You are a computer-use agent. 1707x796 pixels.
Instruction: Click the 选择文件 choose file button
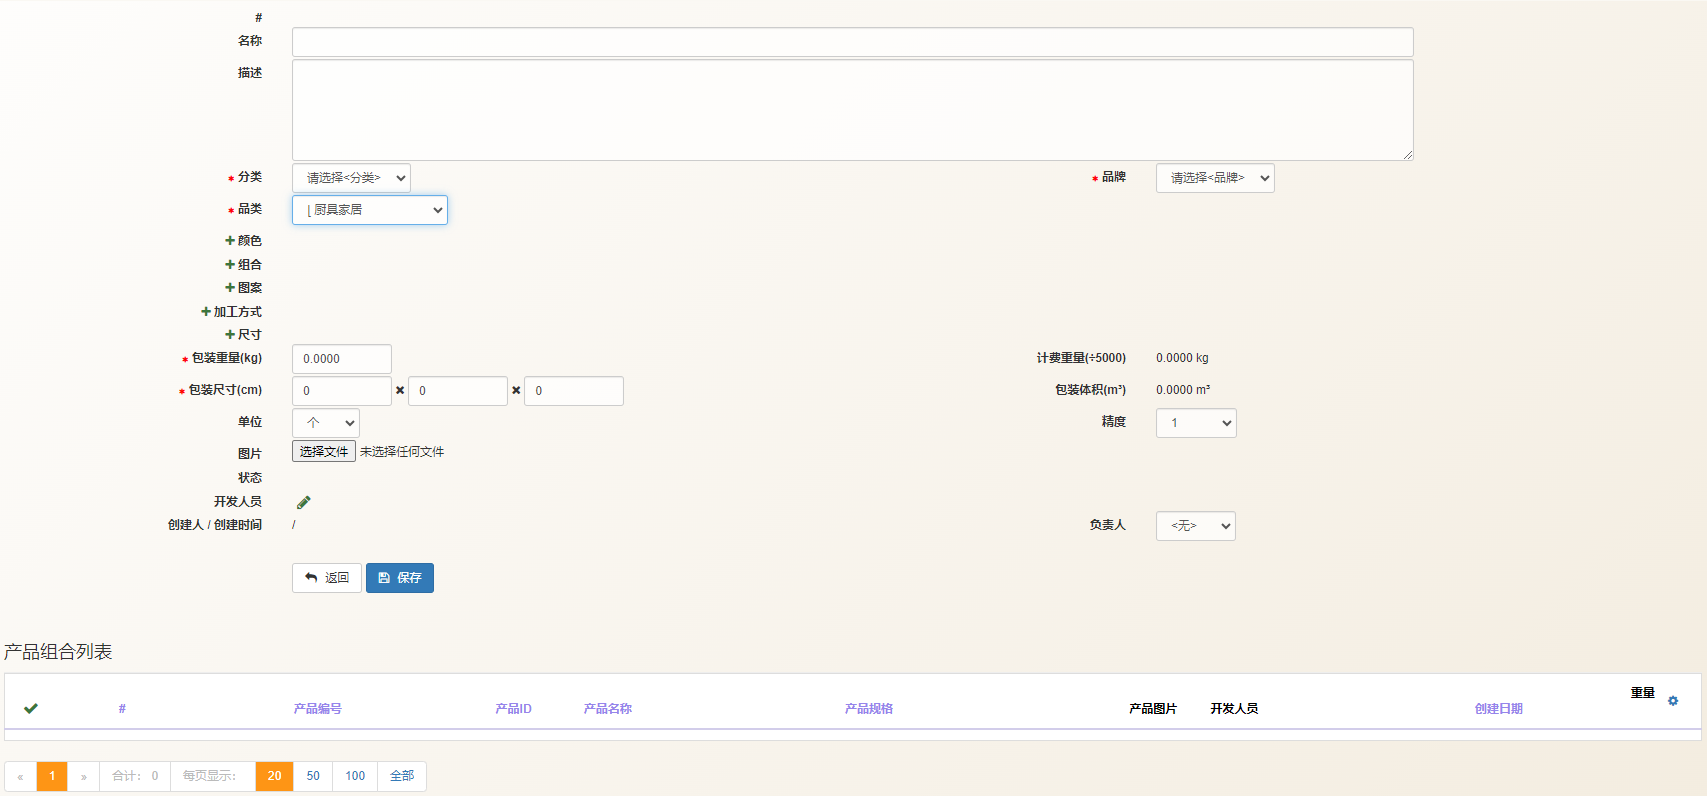click(324, 452)
